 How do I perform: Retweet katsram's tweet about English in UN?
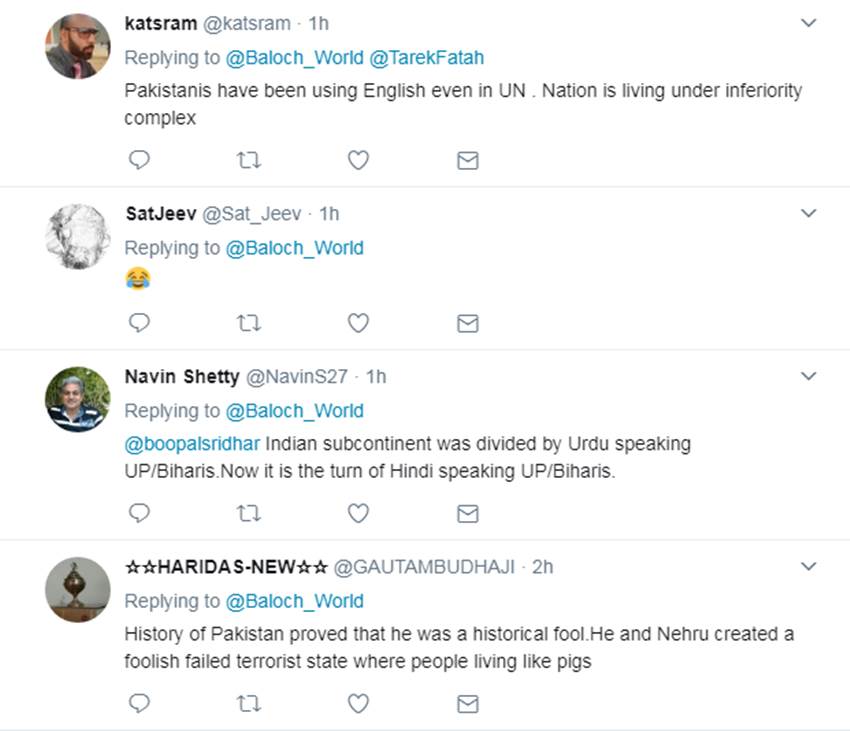pyautogui.click(x=249, y=160)
